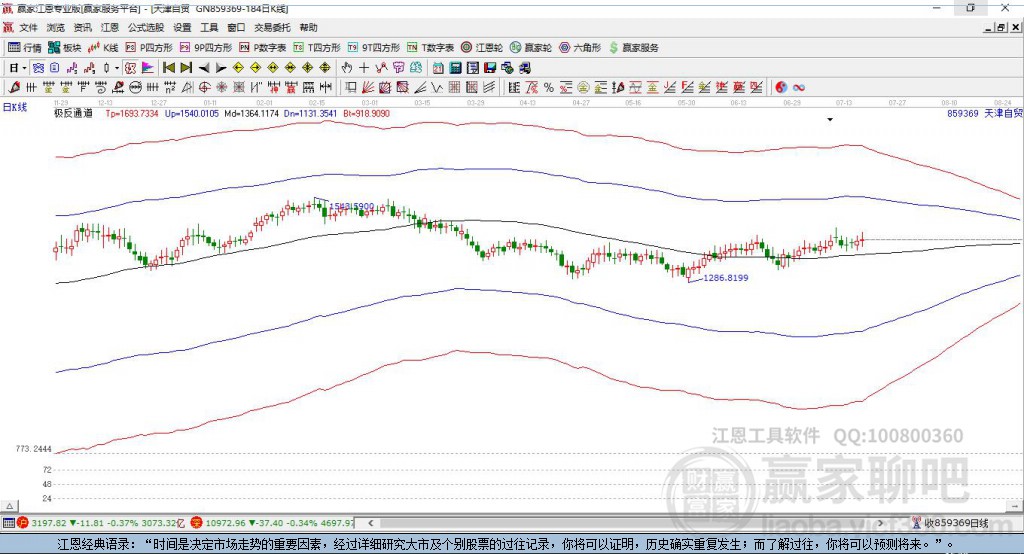
Task: Open the 赢家轮 wheel tool
Action: [531, 48]
